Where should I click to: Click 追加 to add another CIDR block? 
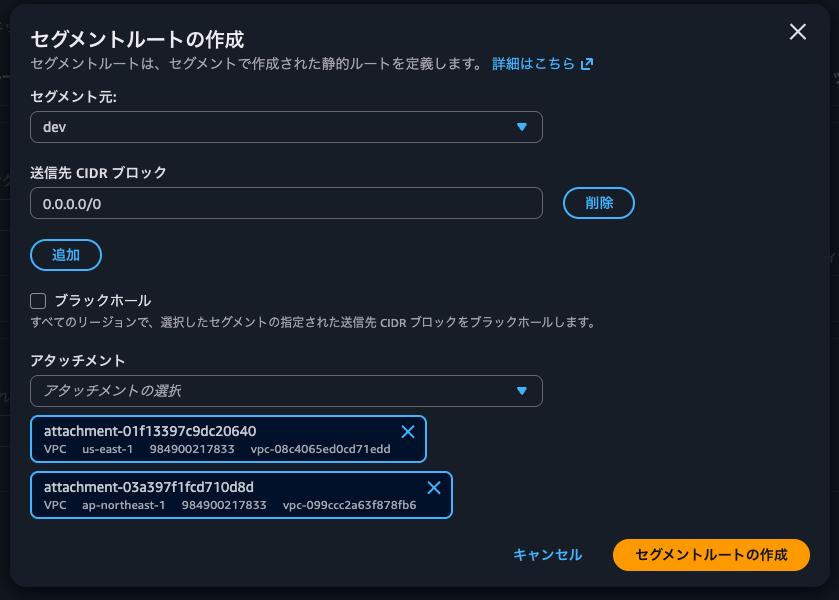65,255
